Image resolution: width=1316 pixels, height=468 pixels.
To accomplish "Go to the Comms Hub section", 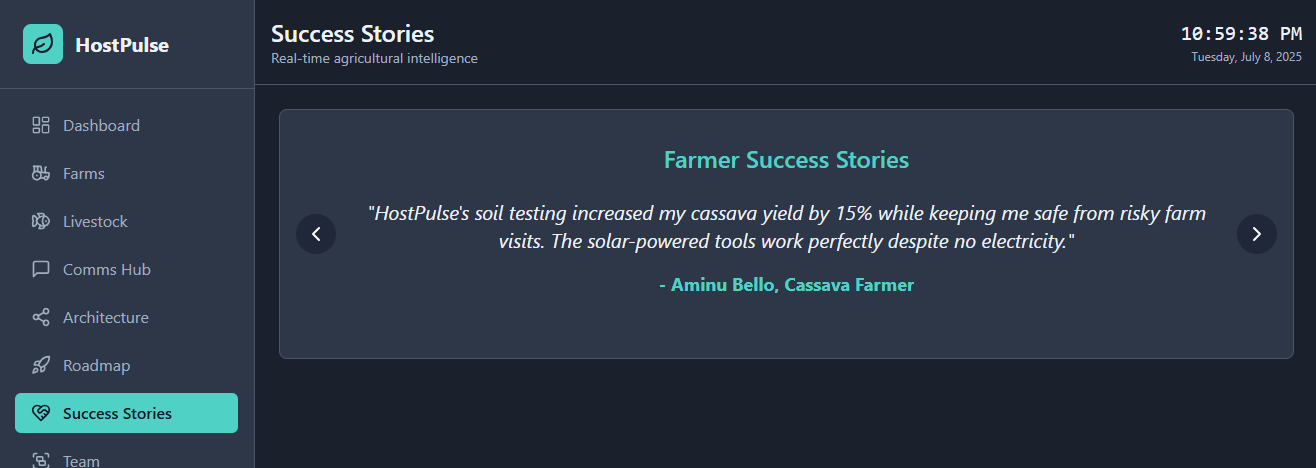I will click(106, 269).
